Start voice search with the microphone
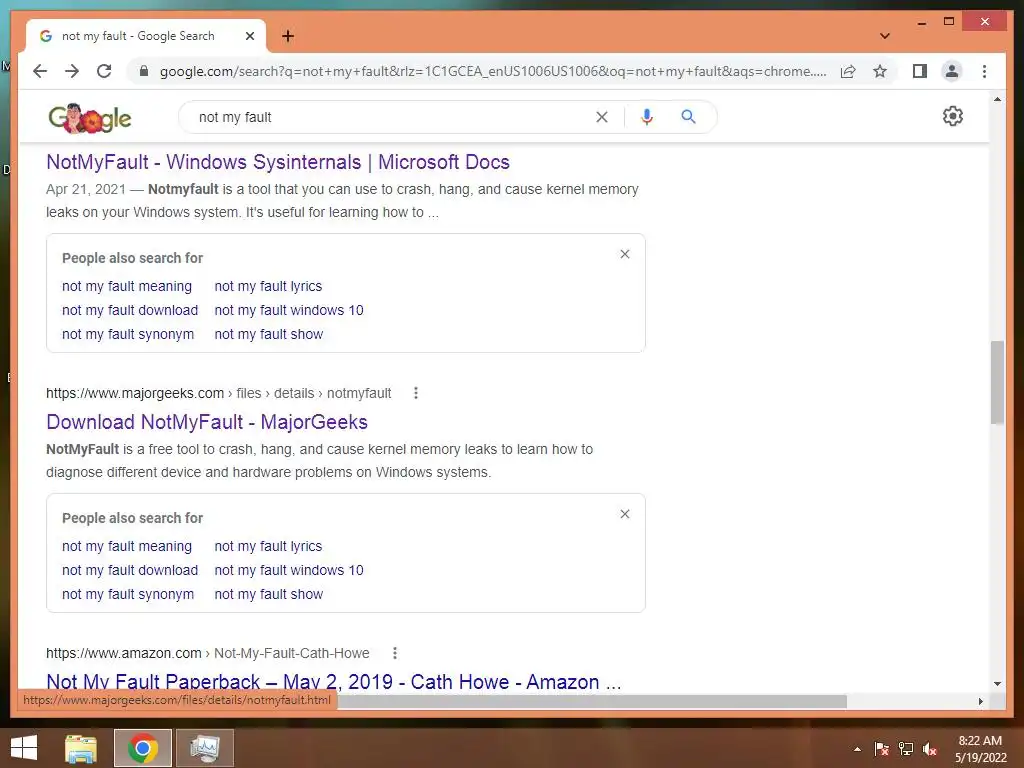The height and width of the screenshot is (768, 1024). [647, 117]
